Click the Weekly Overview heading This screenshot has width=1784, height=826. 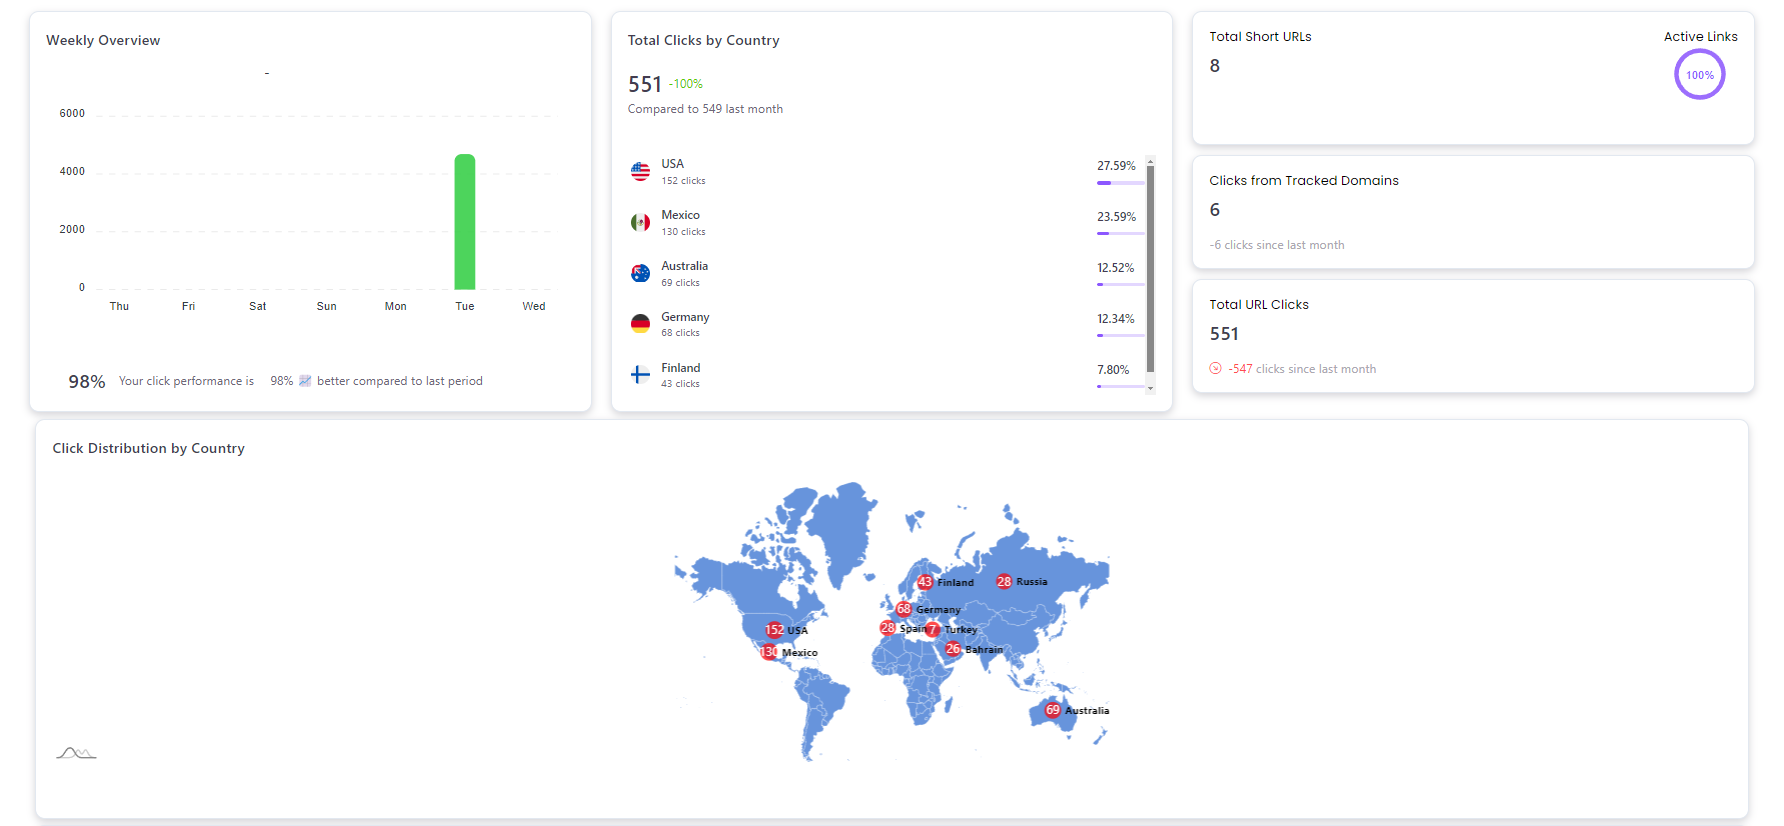pyautogui.click(x=103, y=40)
